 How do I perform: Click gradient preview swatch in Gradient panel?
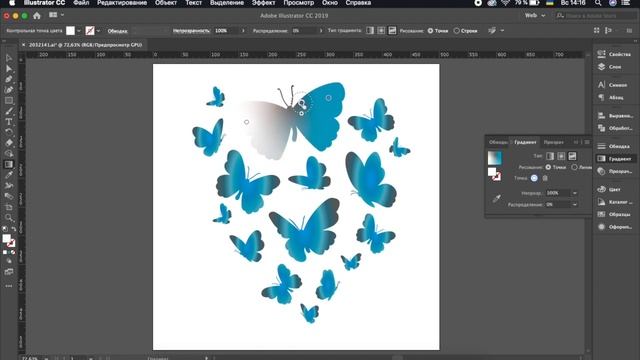click(x=495, y=158)
